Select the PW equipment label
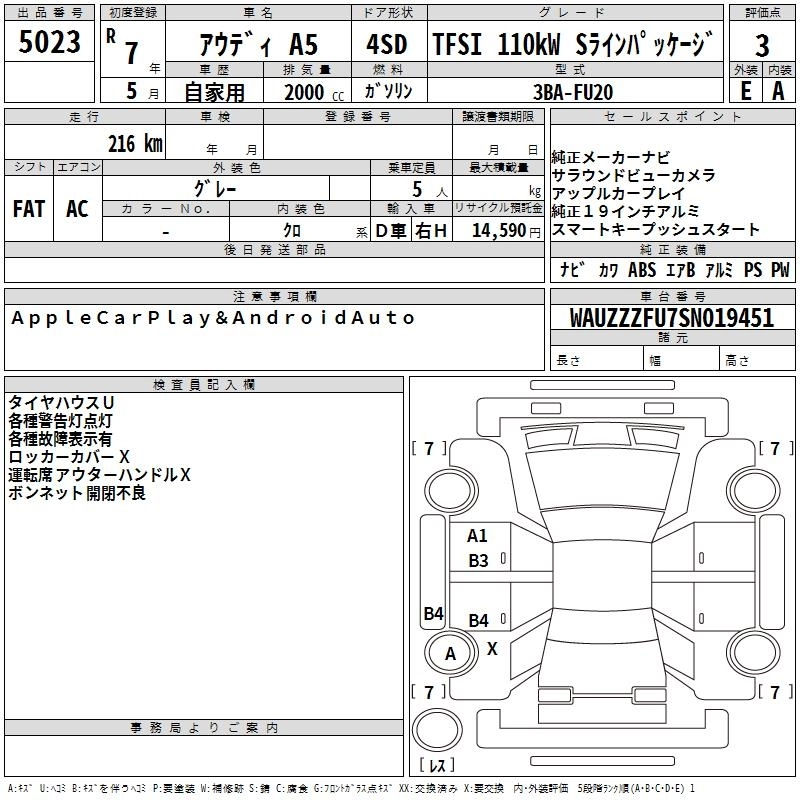Image resolution: width=800 pixels, height=800 pixels. 780,270
